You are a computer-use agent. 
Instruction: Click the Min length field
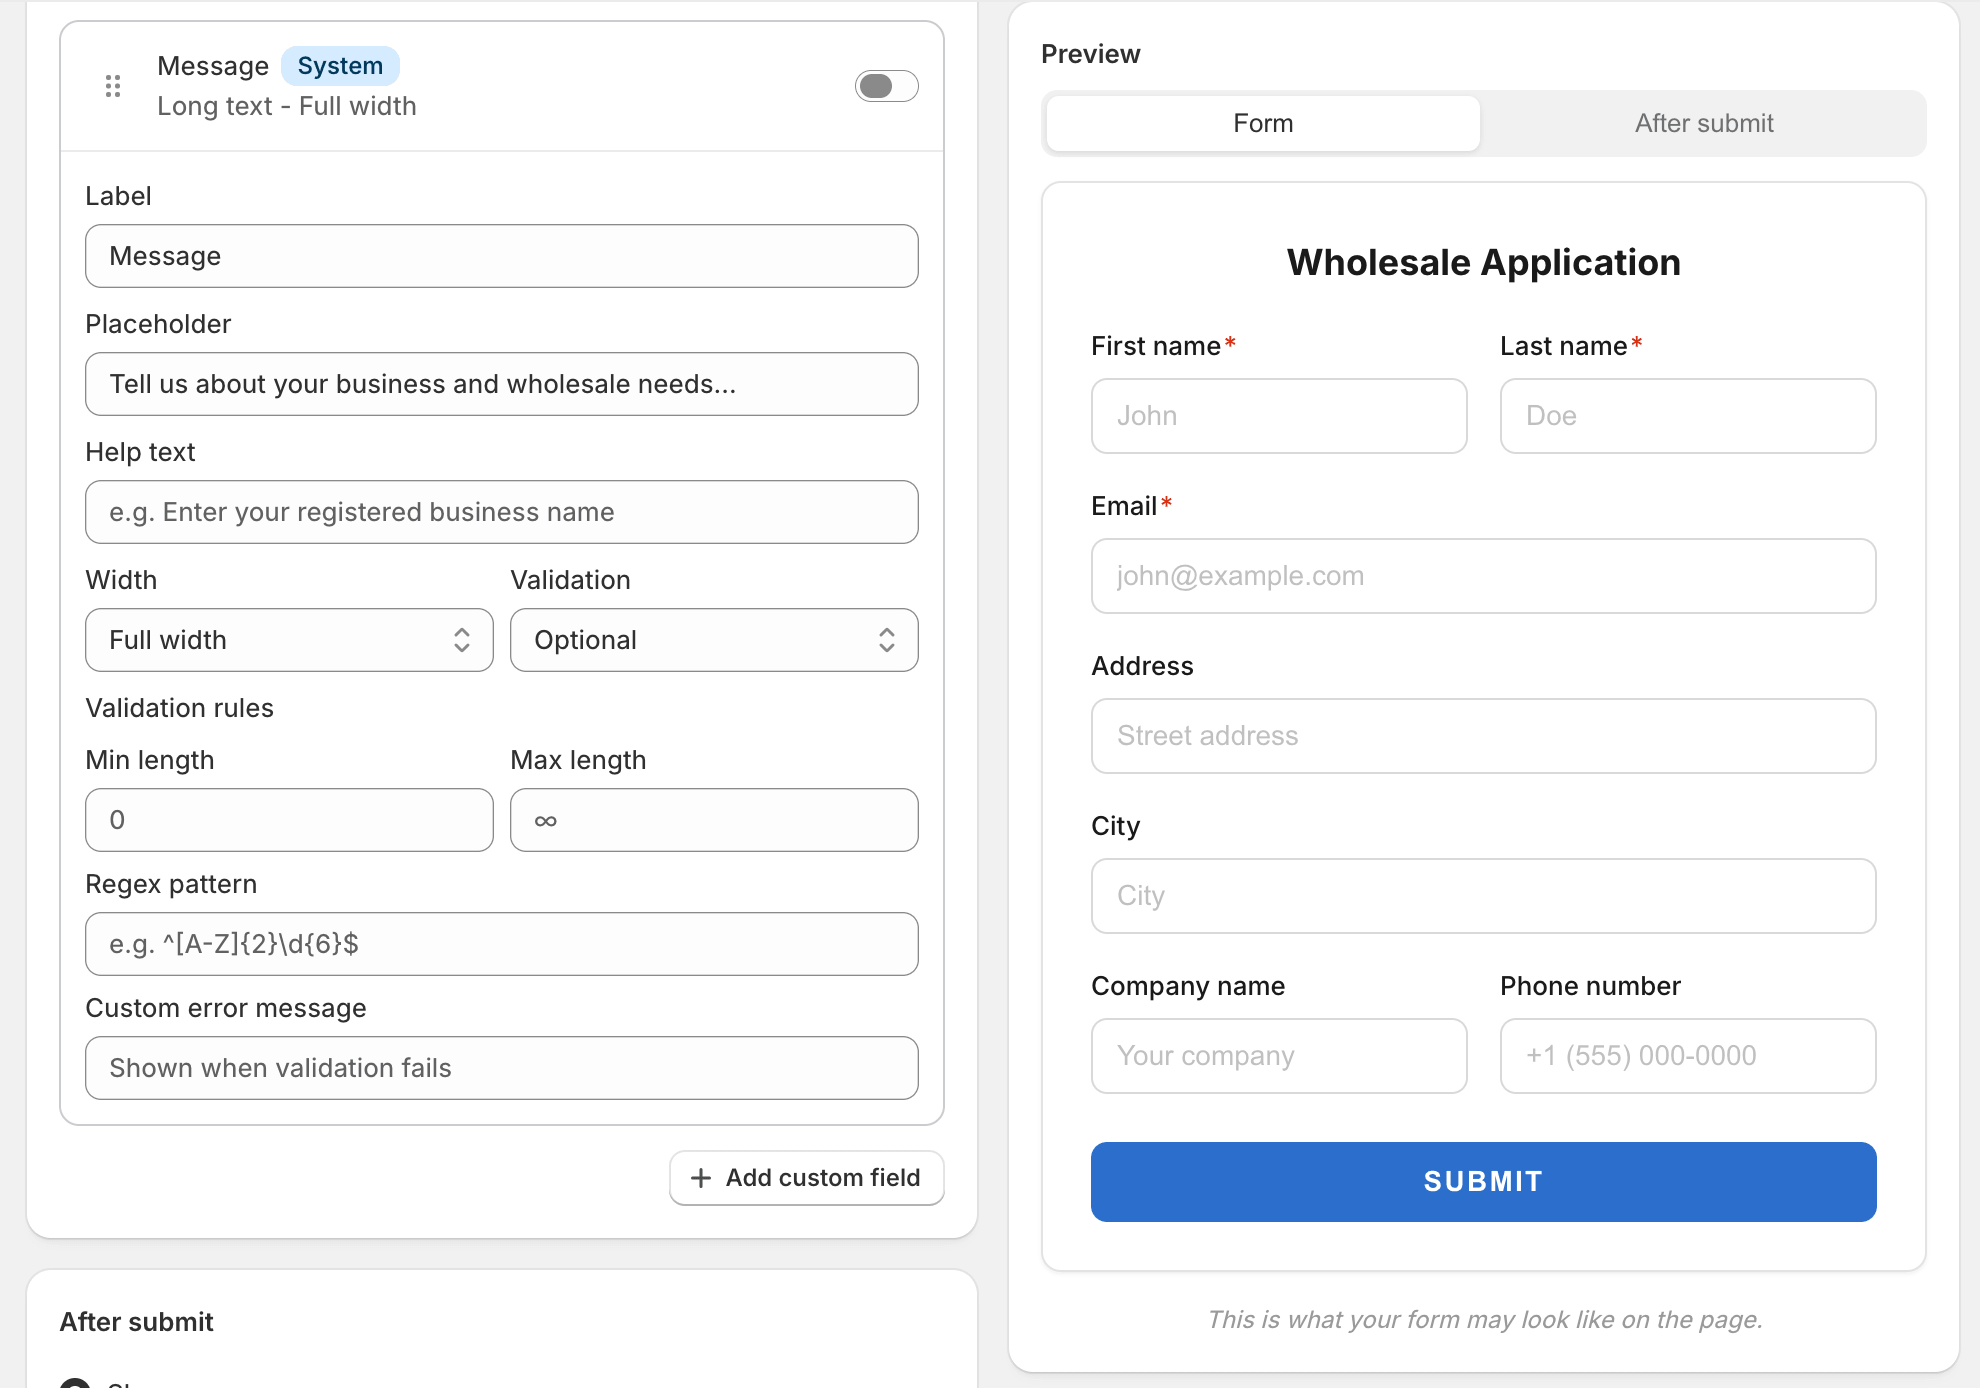click(x=289, y=820)
